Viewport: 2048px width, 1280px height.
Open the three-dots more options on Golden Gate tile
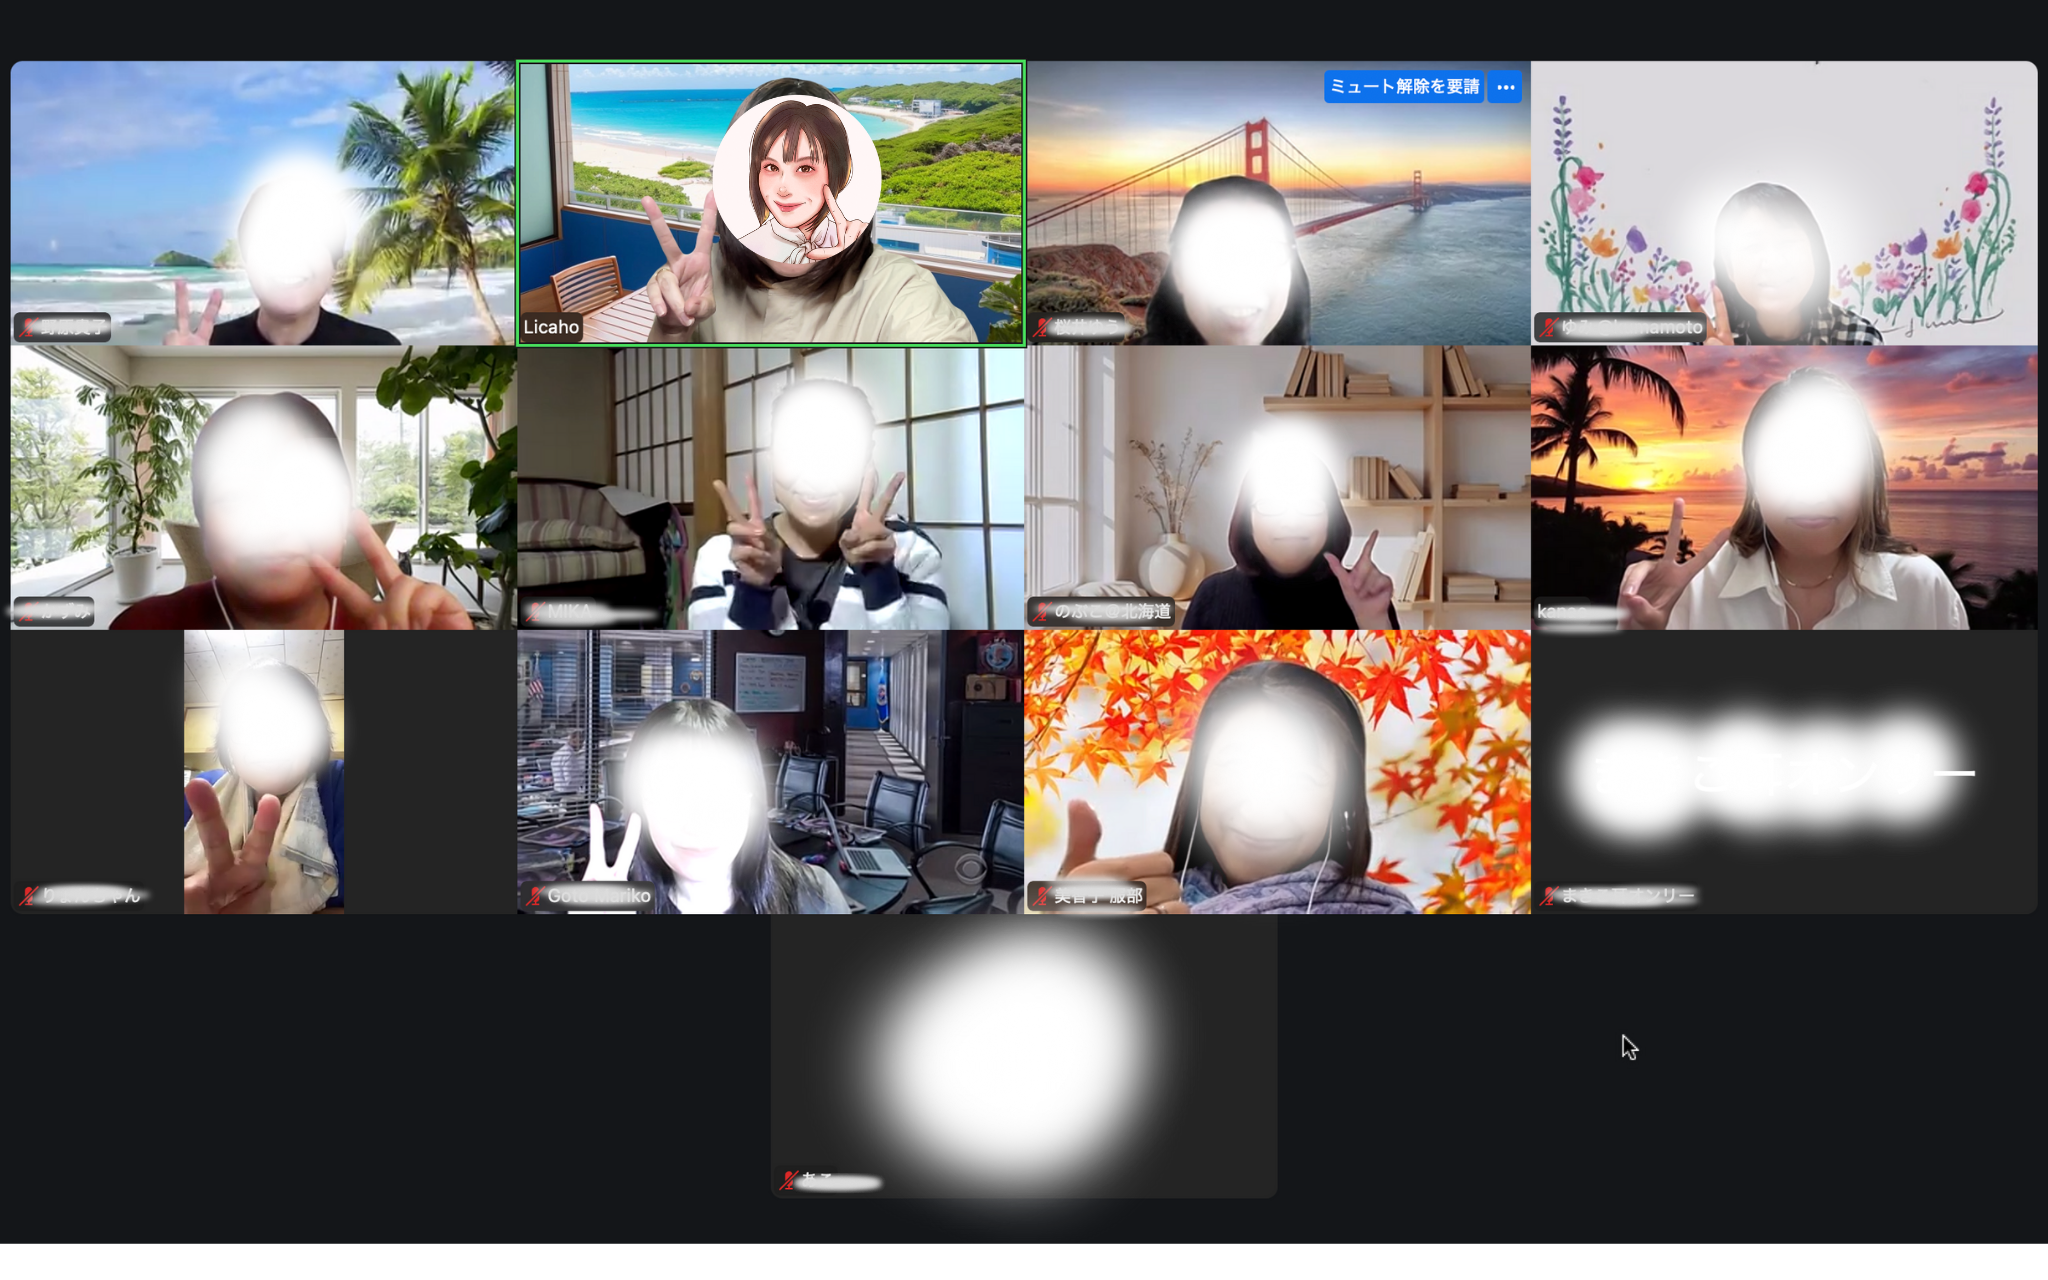pyautogui.click(x=1505, y=87)
